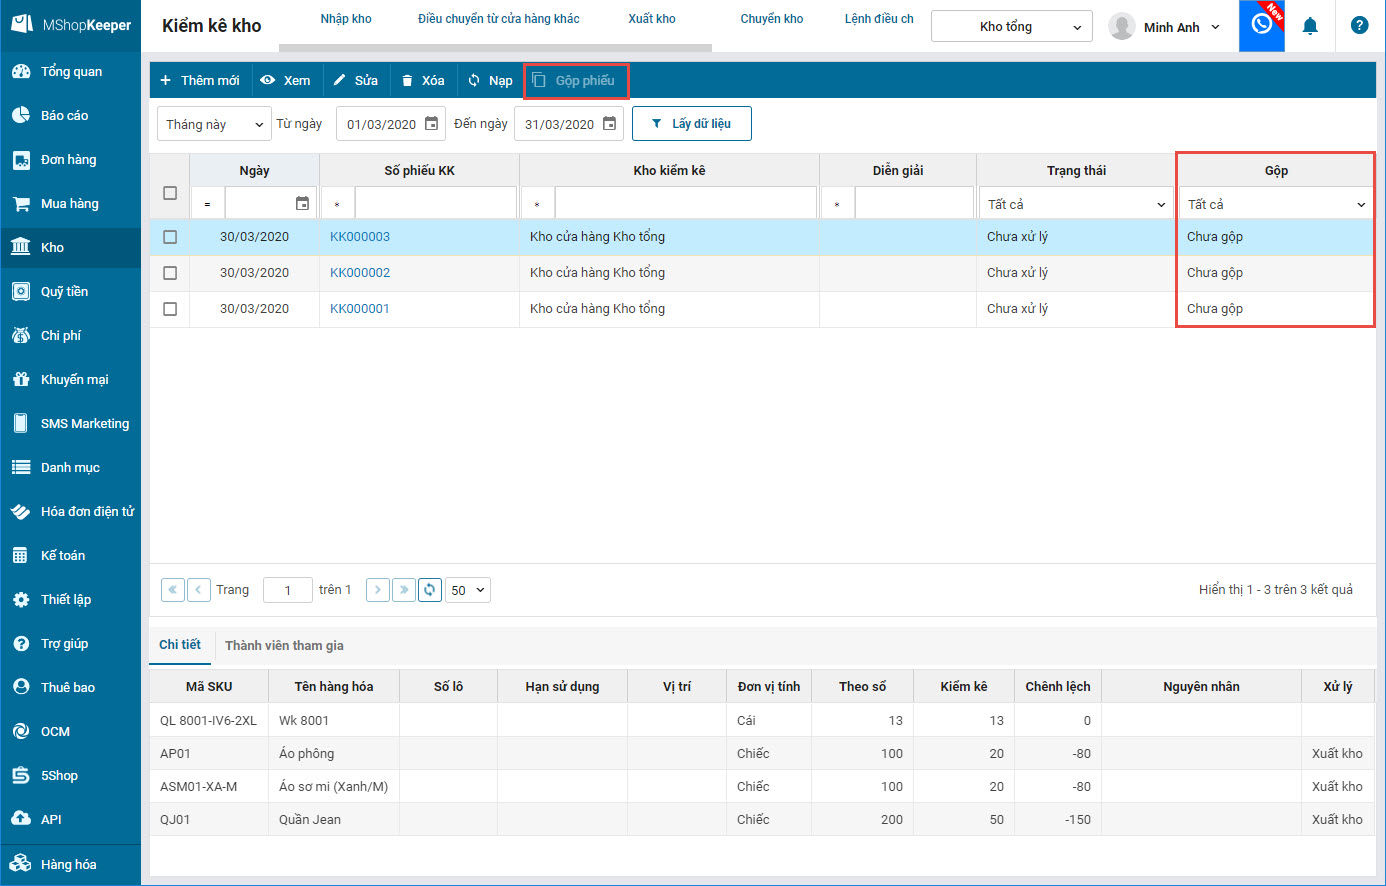Click the notification bell icon
Image resolution: width=1386 pixels, height=886 pixels.
(x=1310, y=27)
